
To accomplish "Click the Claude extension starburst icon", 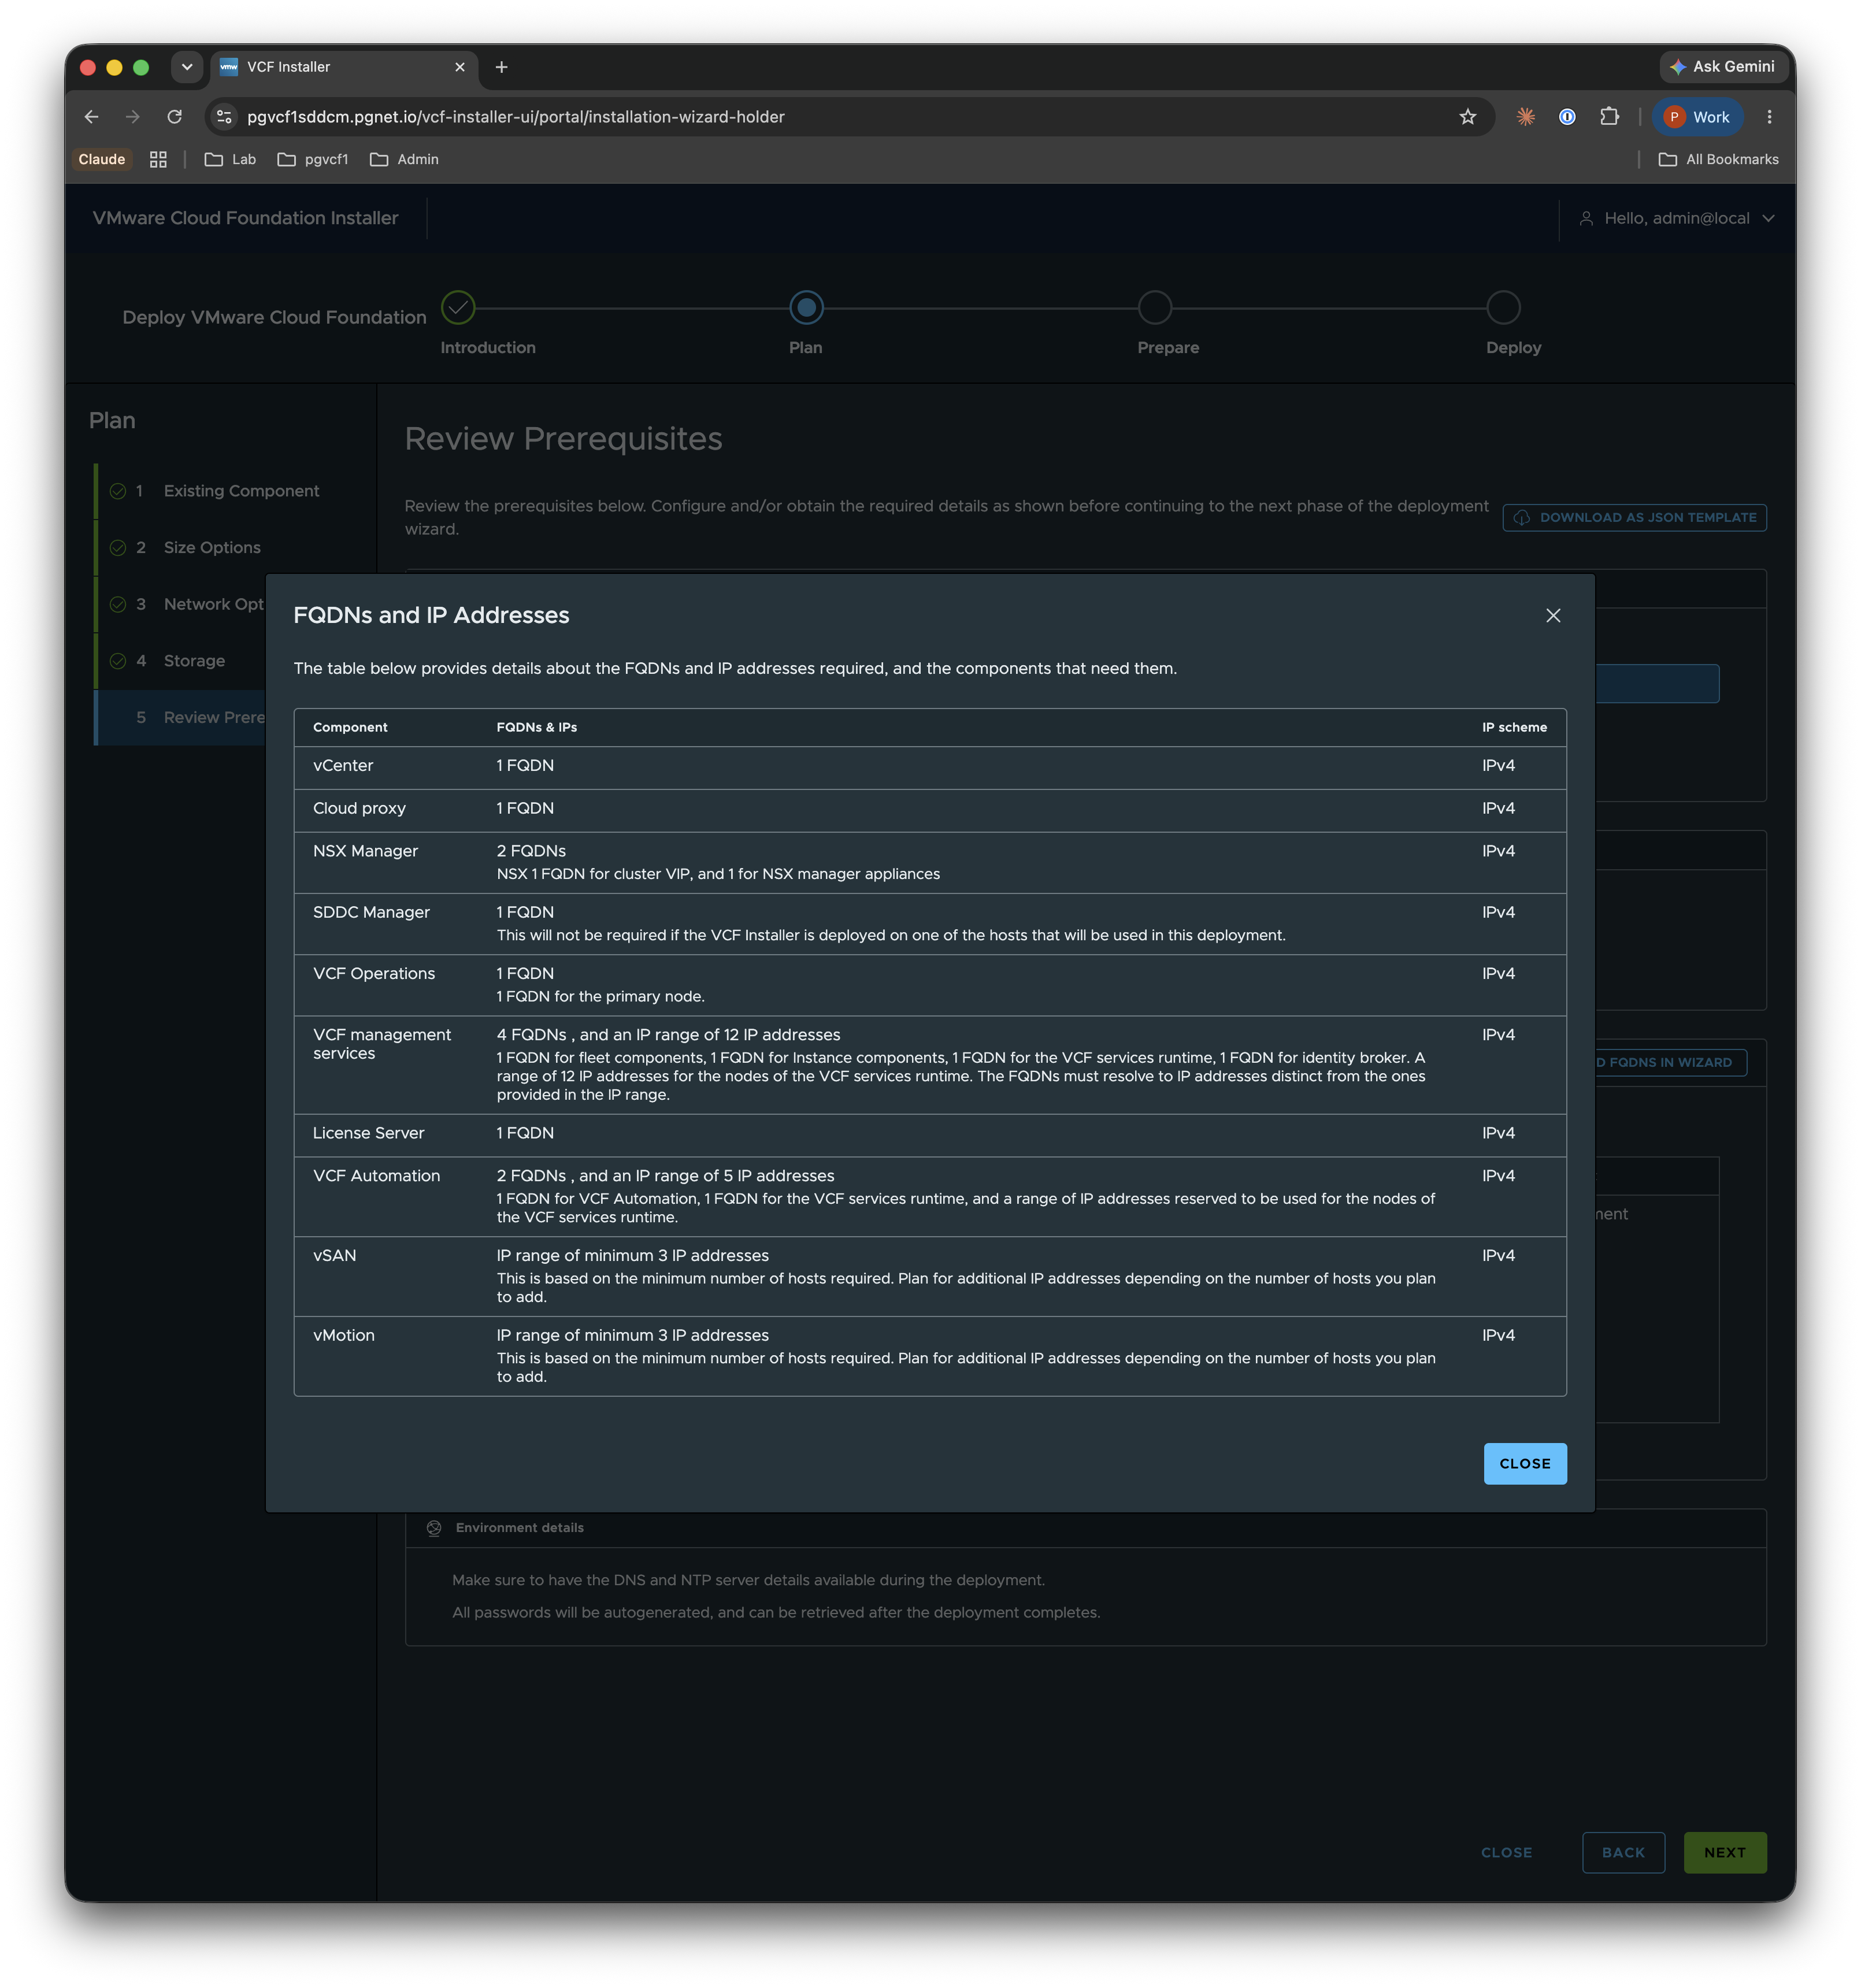I will (1525, 117).
